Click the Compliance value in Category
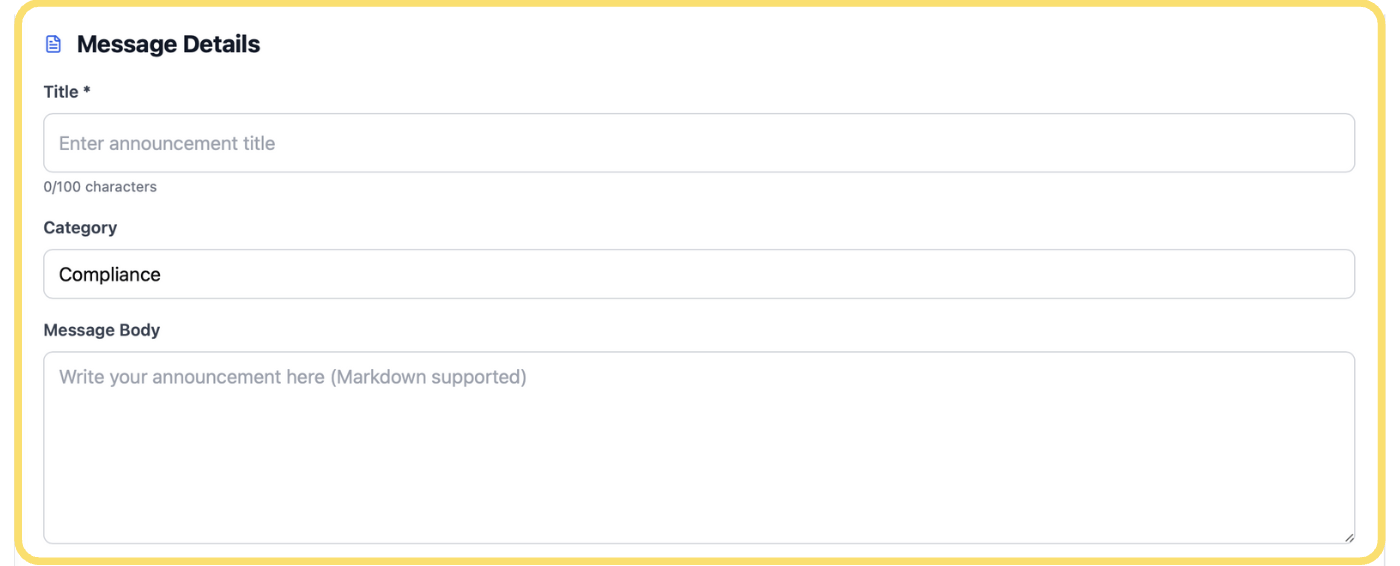Viewport: 1400px width, 566px height. click(110, 274)
